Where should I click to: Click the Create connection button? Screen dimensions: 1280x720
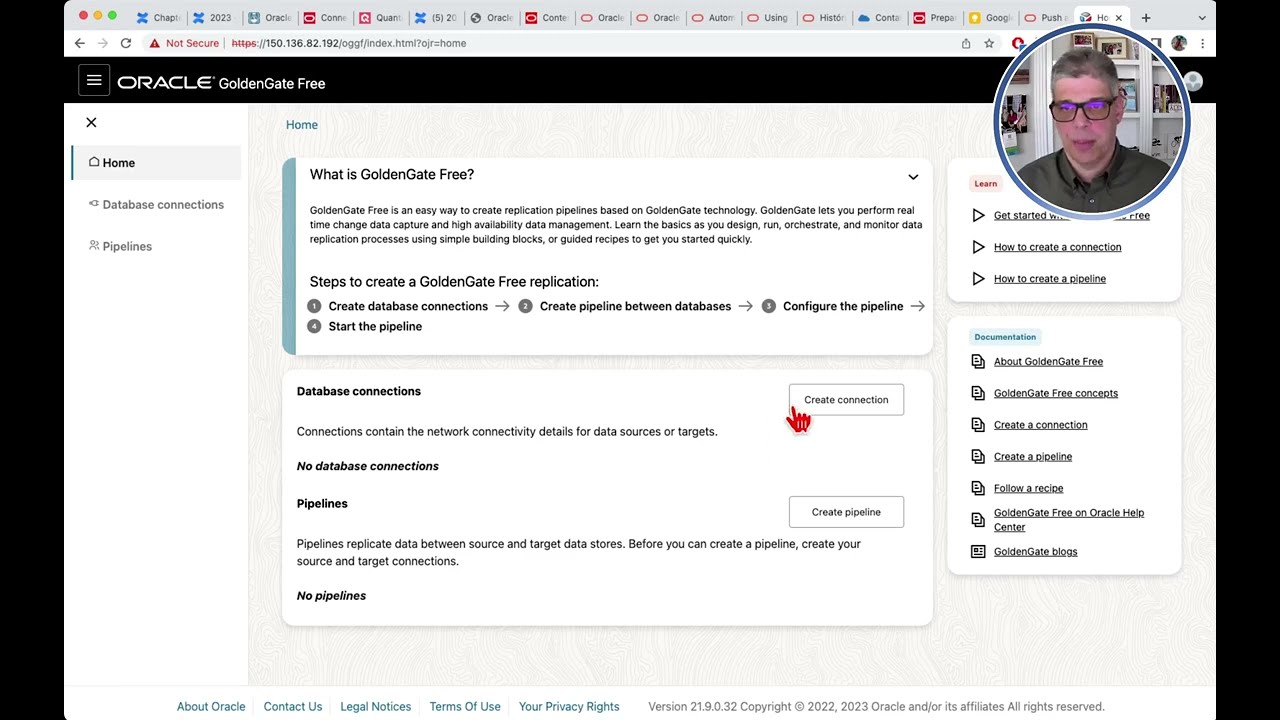(846, 400)
